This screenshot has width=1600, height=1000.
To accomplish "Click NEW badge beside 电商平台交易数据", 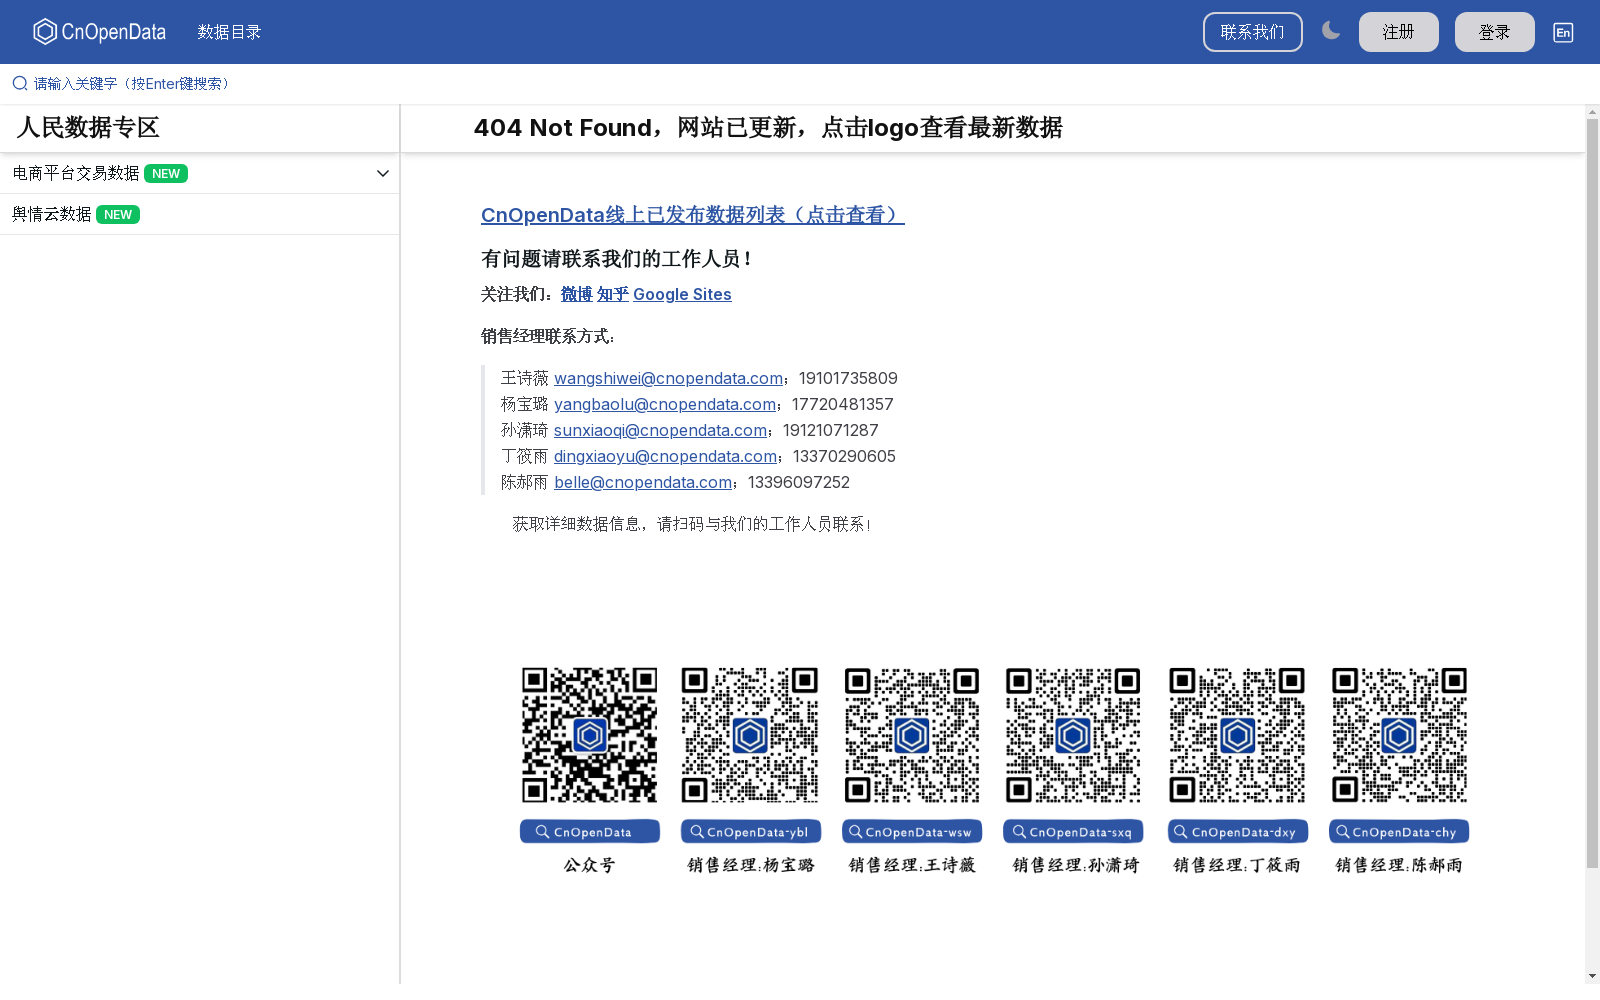I will [166, 173].
